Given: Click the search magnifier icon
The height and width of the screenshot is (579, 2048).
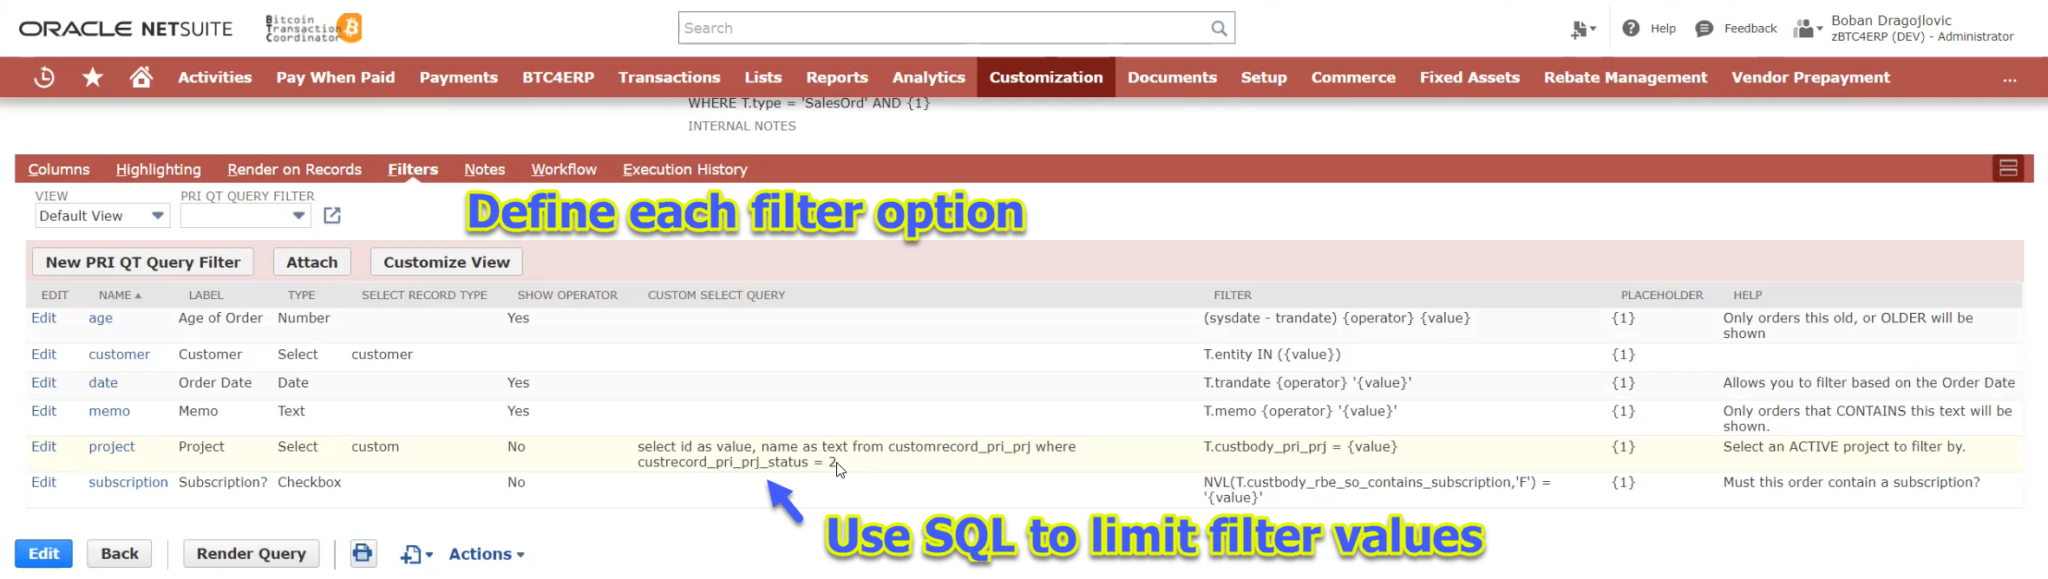Looking at the screenshot, I should pyautogui.click(x=1219, y=28).
